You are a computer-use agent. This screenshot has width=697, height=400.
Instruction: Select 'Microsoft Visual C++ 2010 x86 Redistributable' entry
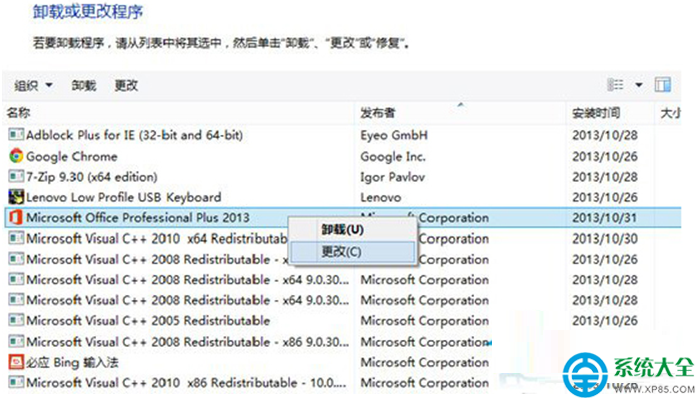(186, 383)
